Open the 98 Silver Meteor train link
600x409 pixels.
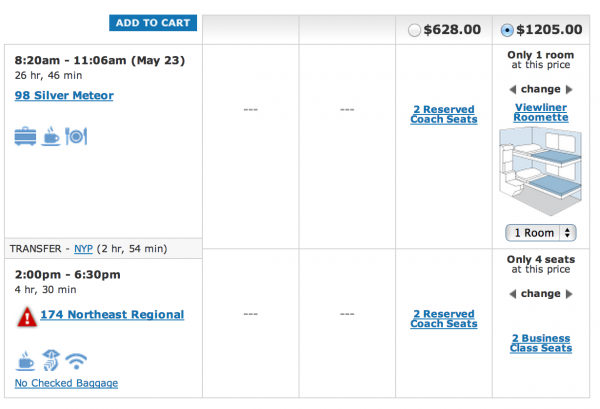(64, 95)
